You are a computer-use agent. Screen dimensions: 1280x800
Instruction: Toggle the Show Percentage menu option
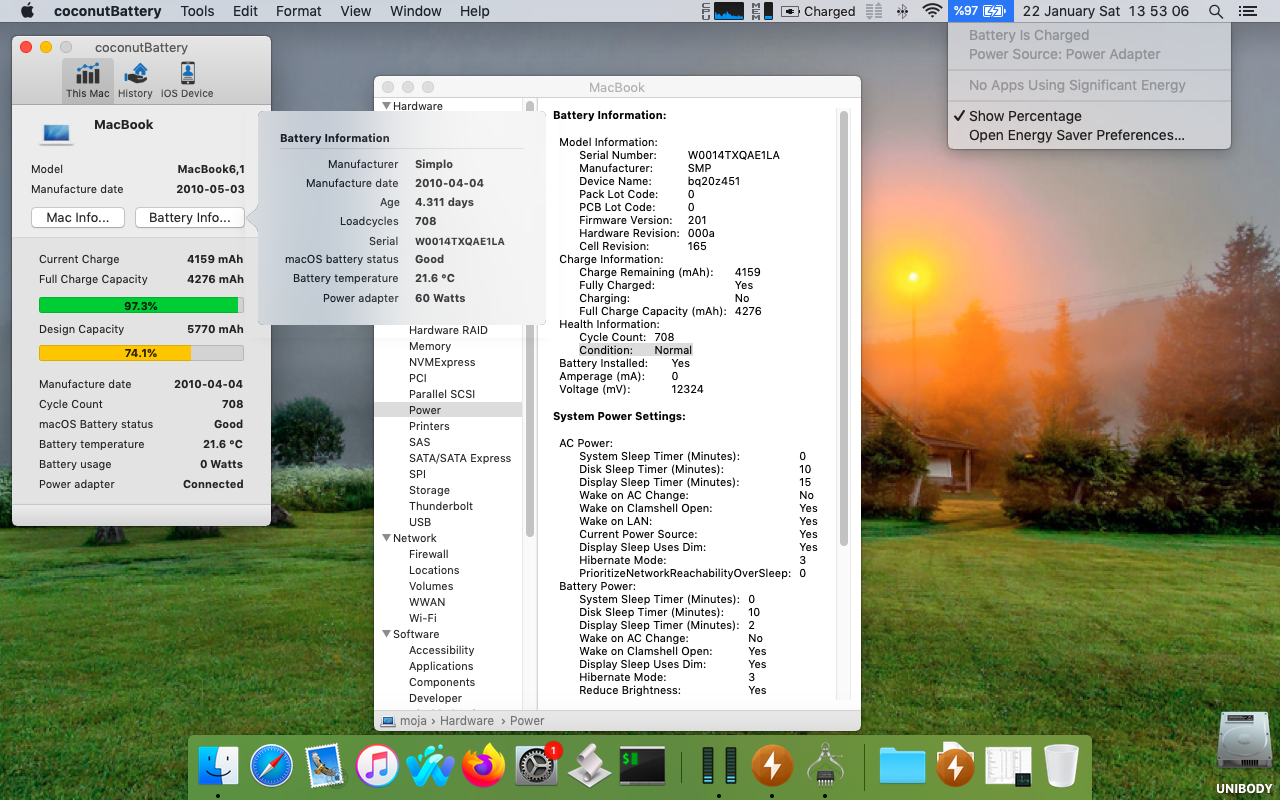[1025, 116]
